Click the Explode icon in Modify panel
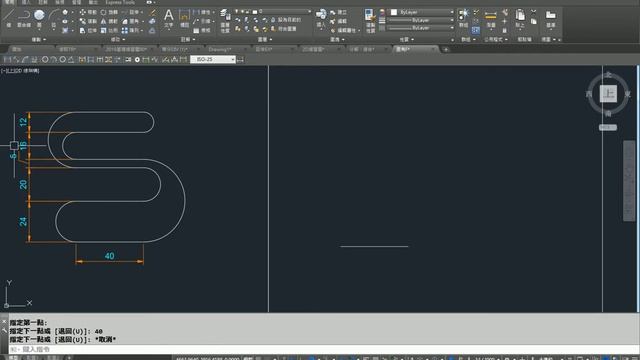Viewport: 640px width, 360px height. pos(152,21)
